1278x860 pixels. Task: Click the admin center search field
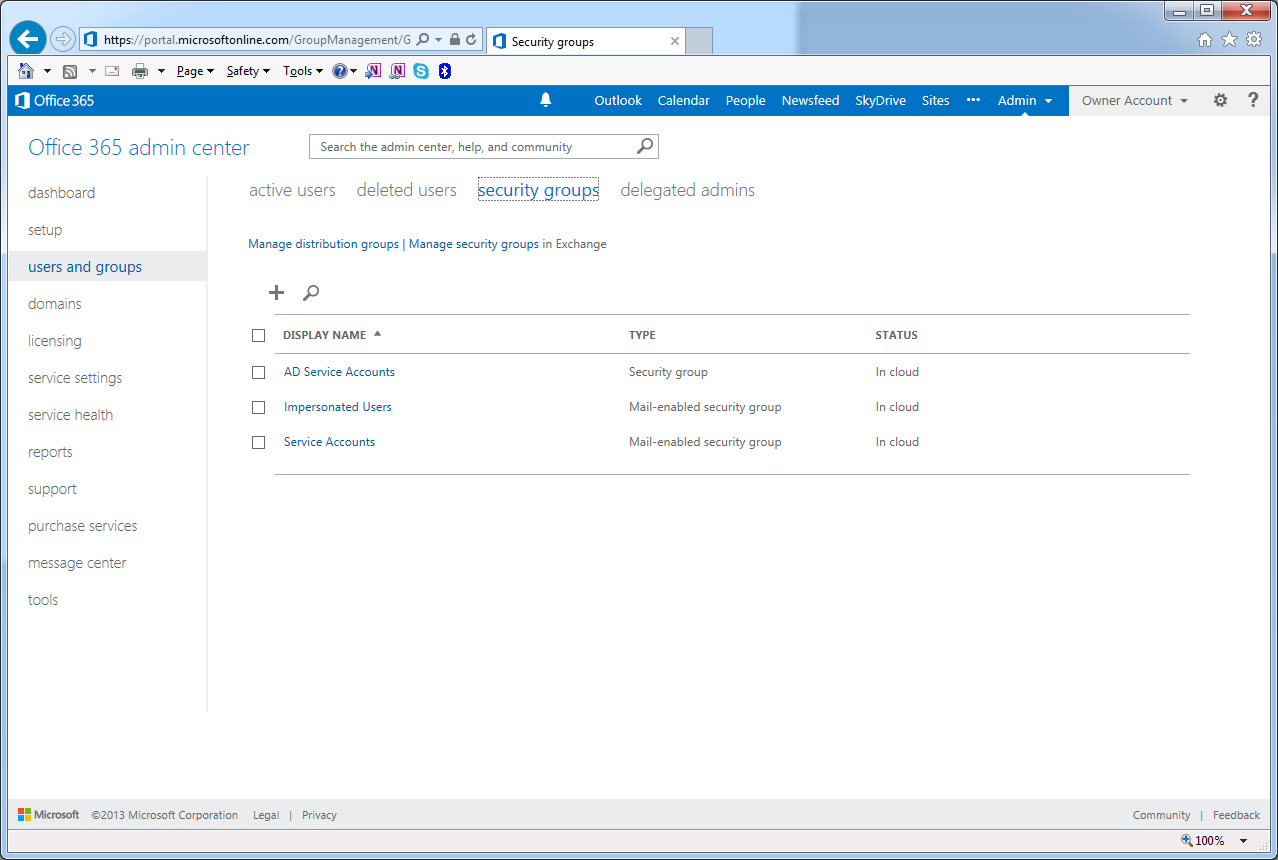pos(470,147)
